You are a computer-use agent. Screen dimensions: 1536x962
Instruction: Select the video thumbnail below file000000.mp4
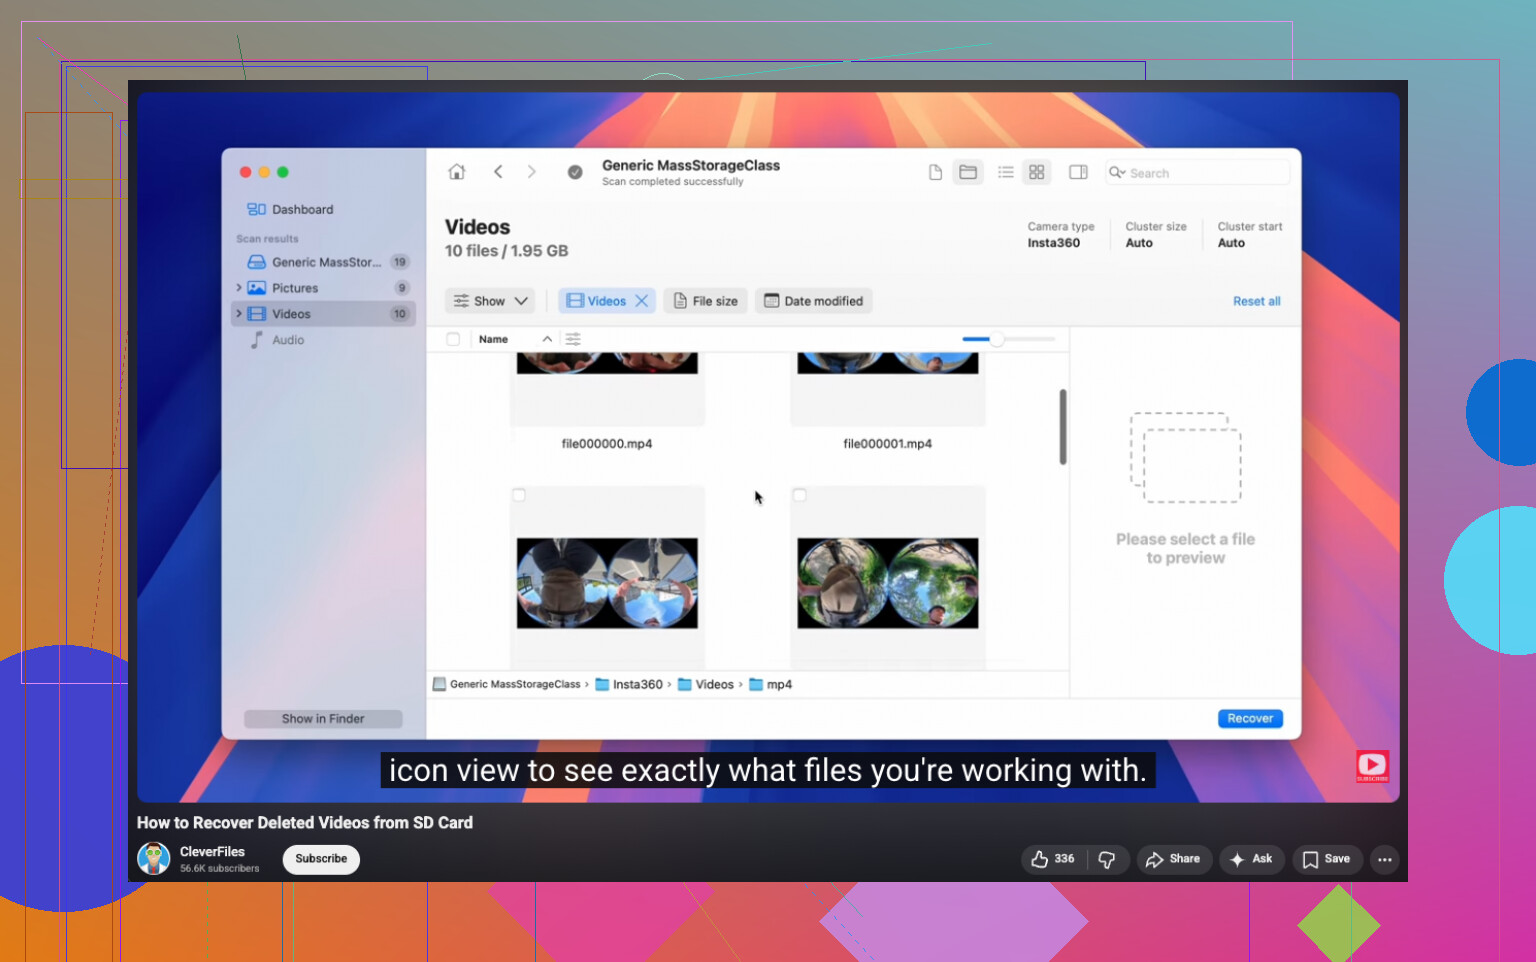pos(607,583)
